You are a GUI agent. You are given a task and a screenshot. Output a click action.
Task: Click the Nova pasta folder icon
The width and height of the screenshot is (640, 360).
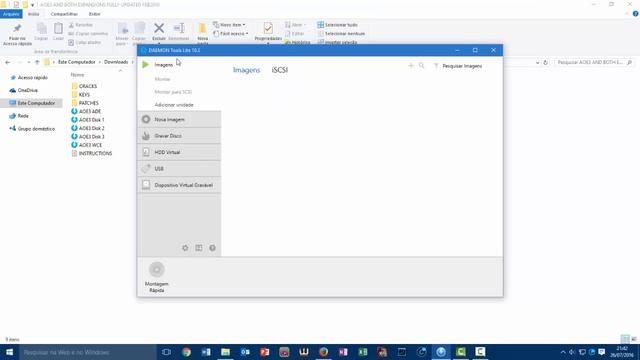(202, 29)
